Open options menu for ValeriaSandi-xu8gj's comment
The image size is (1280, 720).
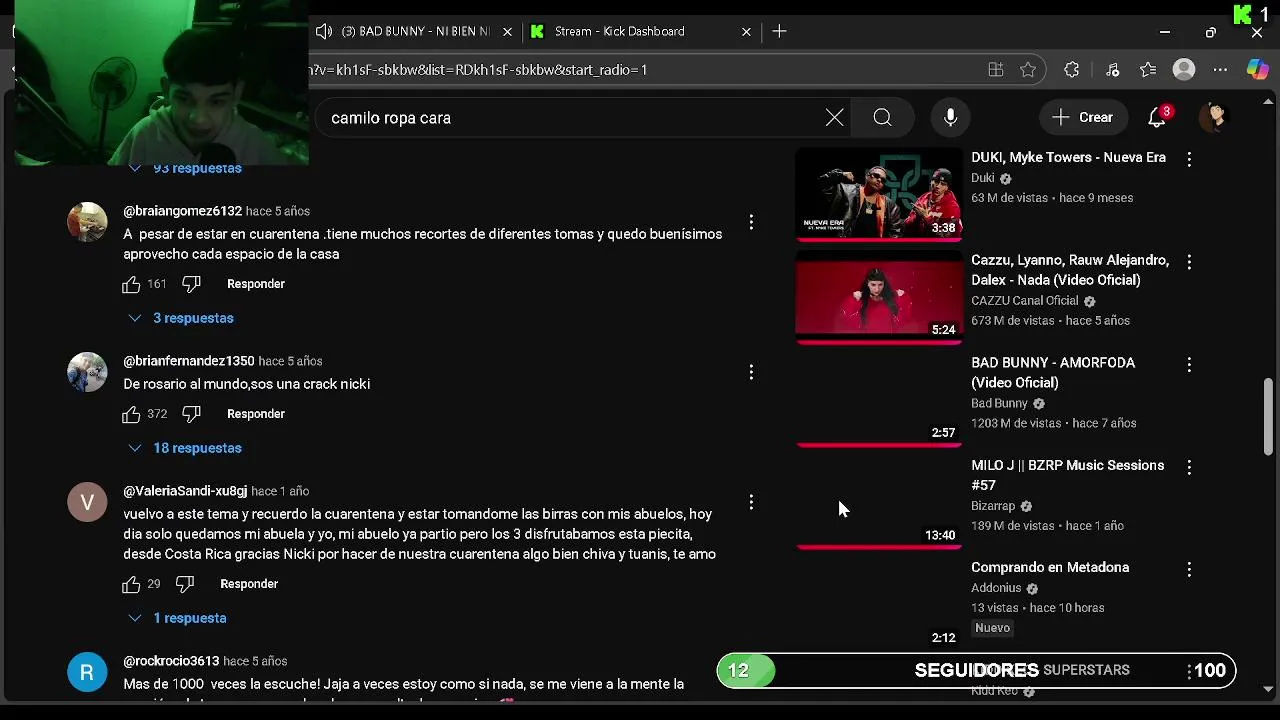click(751, 502)
